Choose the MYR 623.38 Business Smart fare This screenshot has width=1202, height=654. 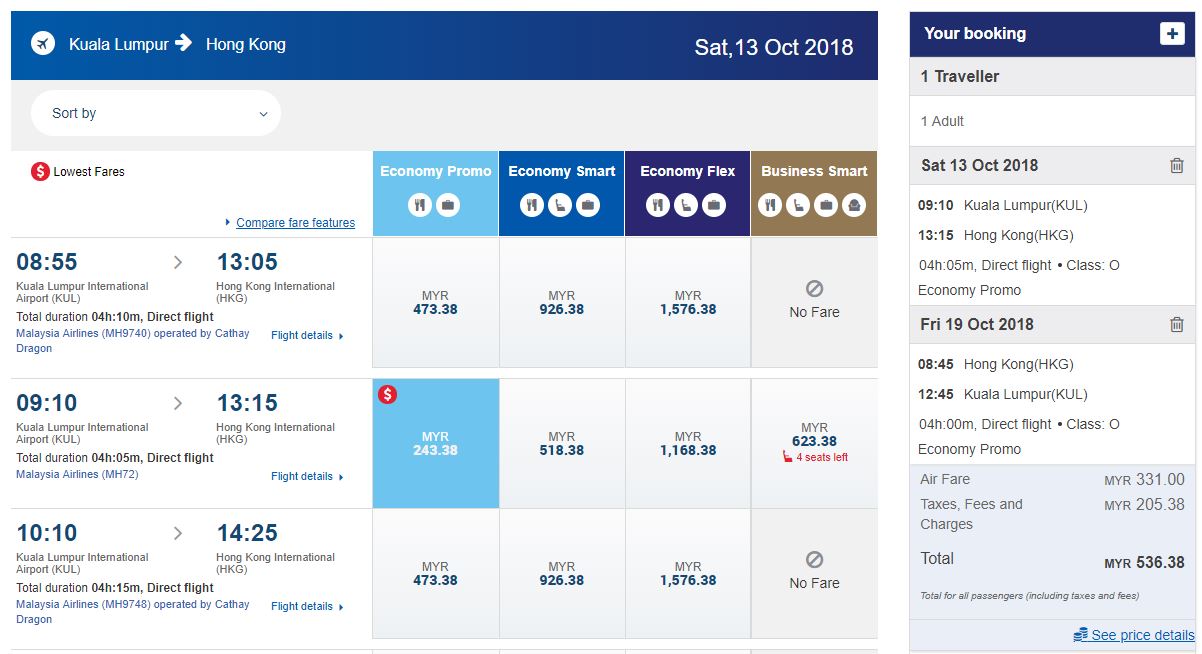pos(814,441)
